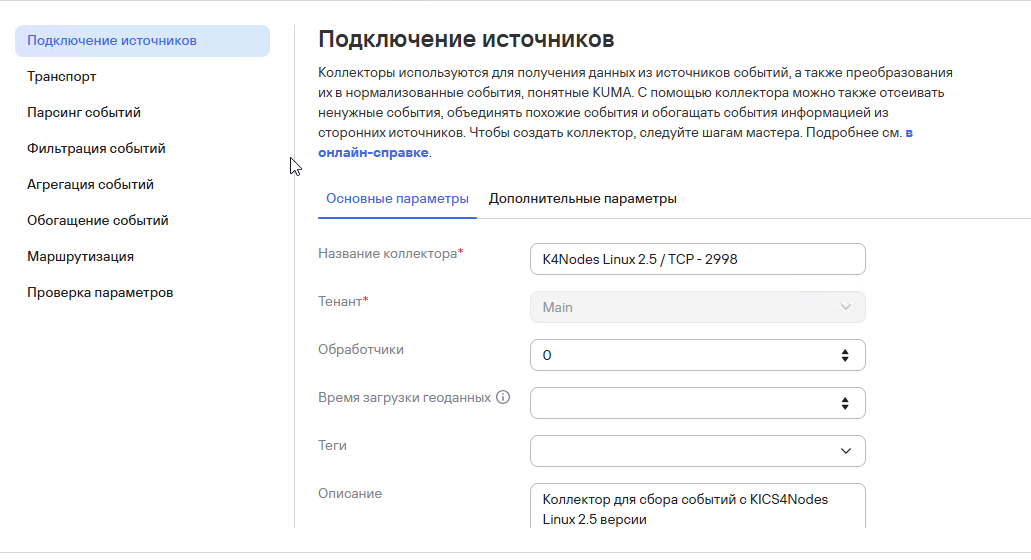Click the Время загрузки геоданных info icon
Screen dimensions: 1031x560
point(503,397)
